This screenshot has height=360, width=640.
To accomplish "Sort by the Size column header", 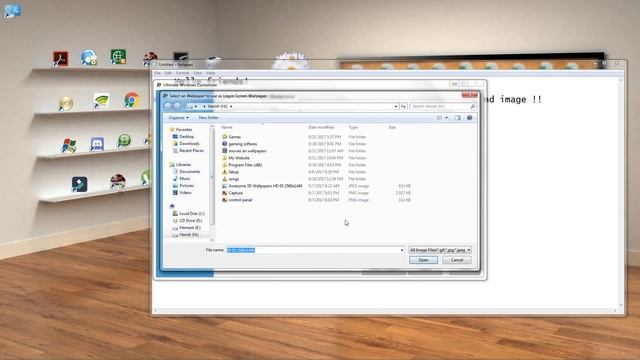I will 392,127.
